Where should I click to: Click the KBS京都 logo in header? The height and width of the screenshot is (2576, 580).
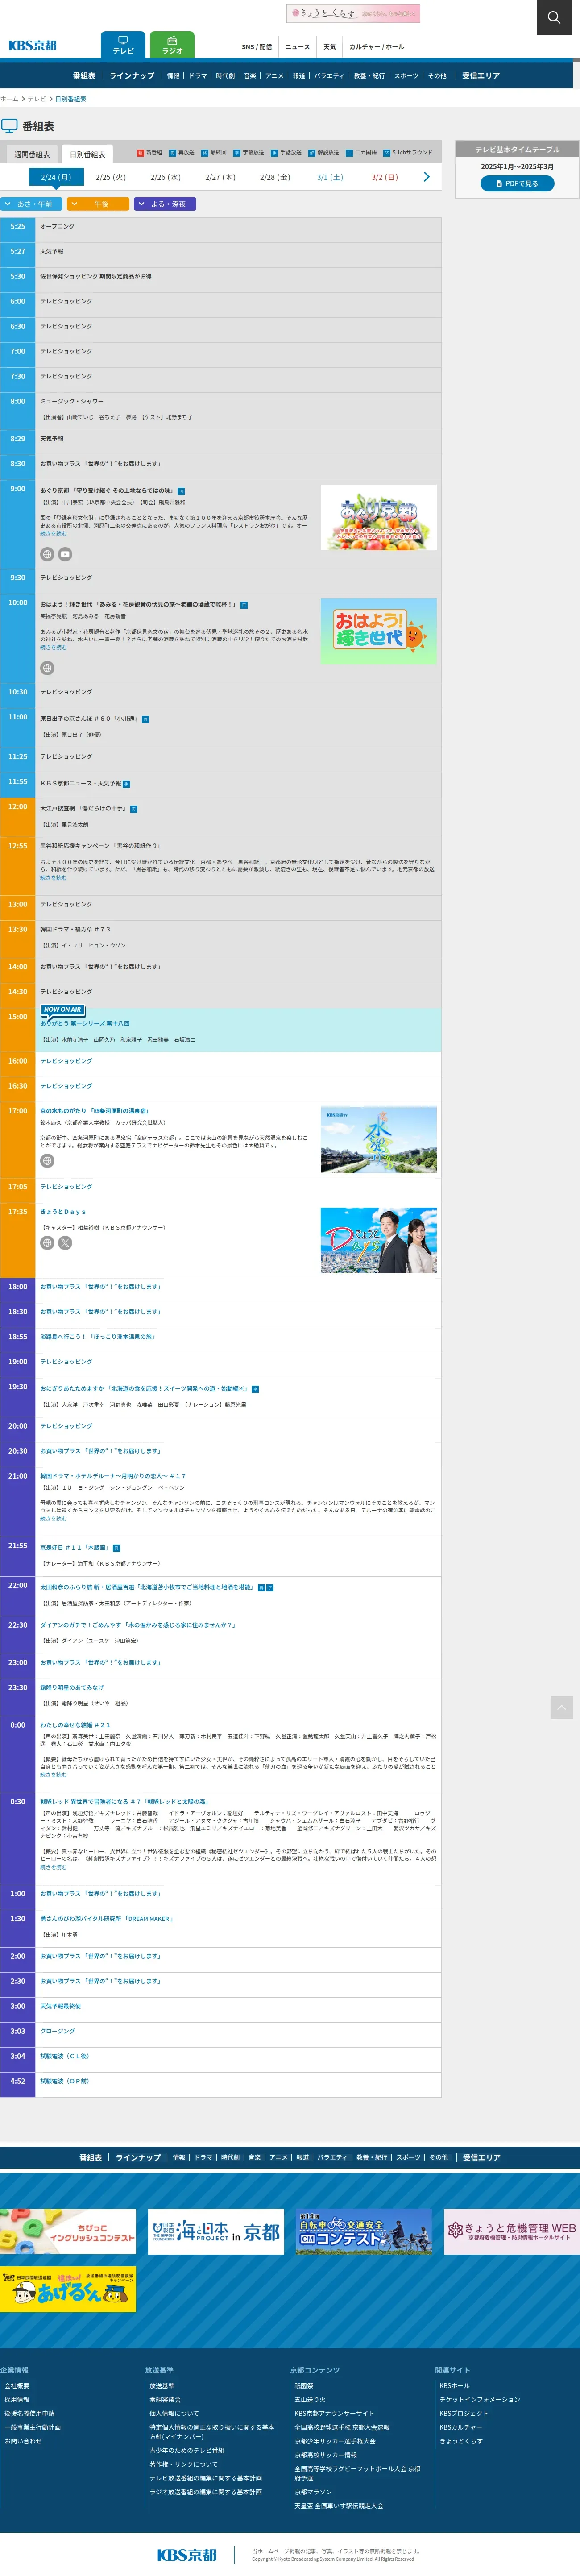point(33,45)
